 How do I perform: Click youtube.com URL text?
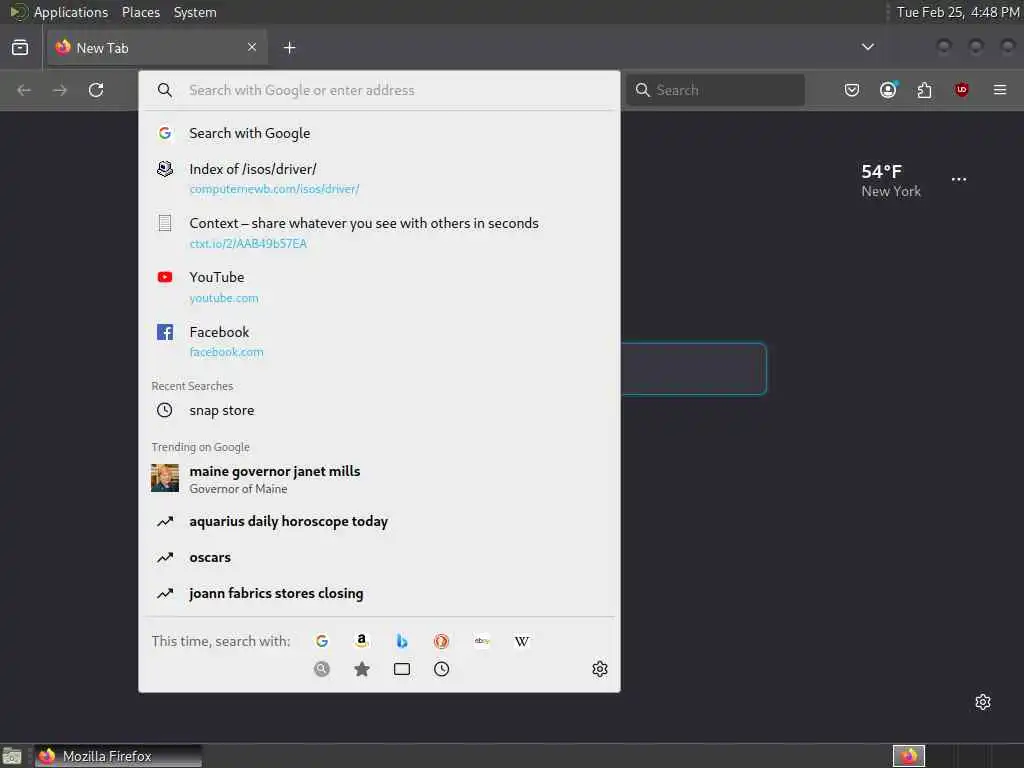pyautogui.click(x=224, y=298)
